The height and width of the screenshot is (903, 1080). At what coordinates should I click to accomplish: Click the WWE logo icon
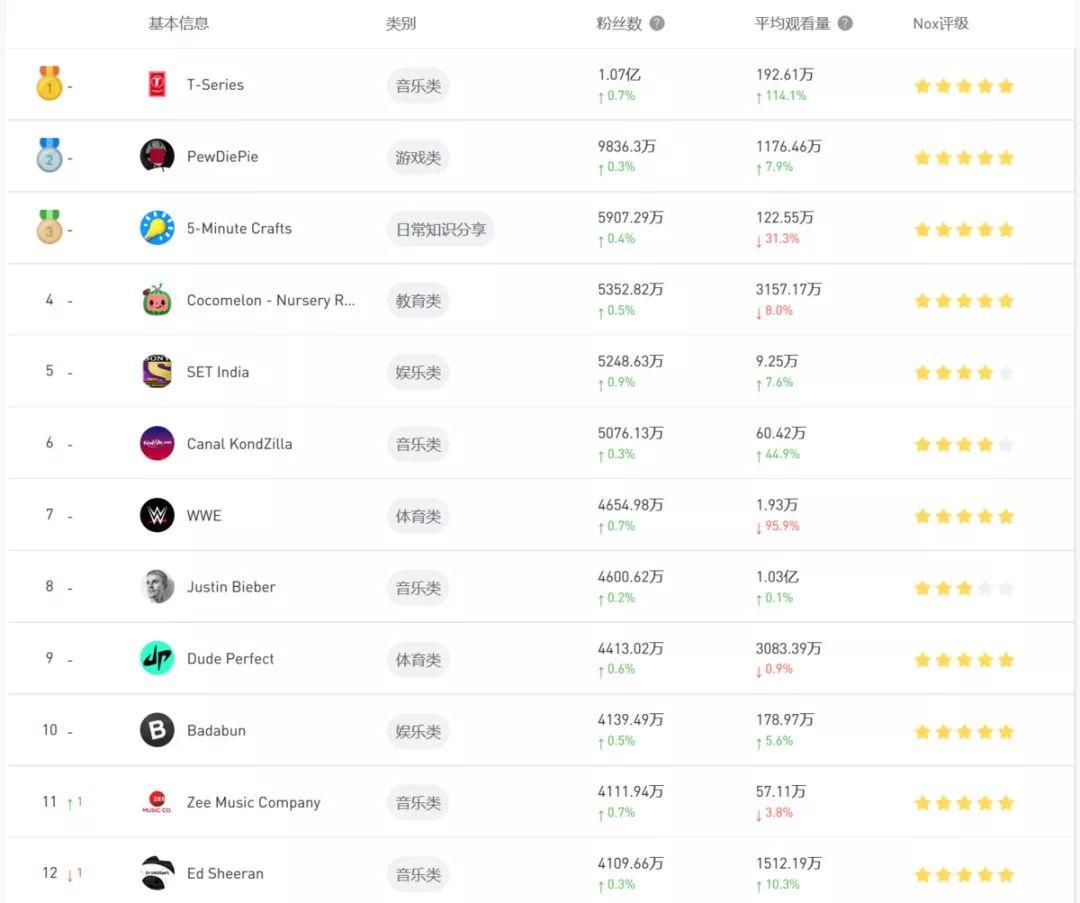[157, 515]
